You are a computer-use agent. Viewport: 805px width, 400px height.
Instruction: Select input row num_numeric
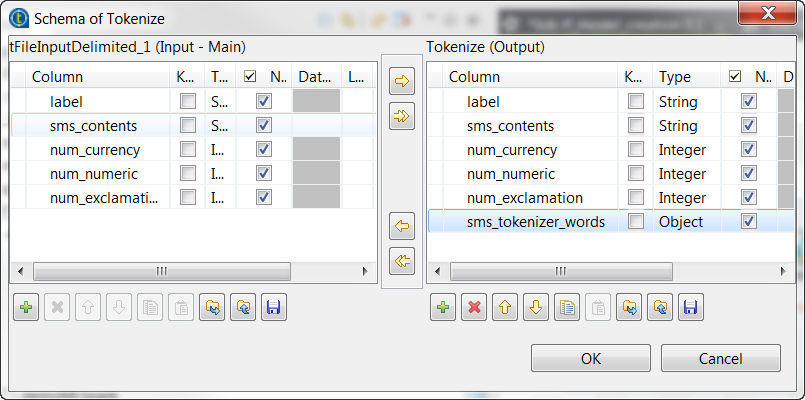click(x=193, y=174)
